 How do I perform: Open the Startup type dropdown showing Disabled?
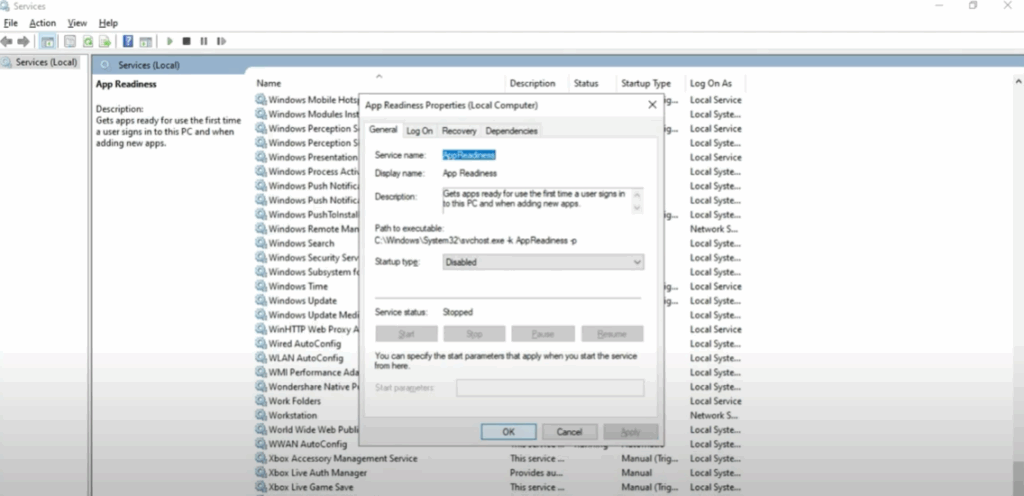pyautogui.click(x=543, y=262)
